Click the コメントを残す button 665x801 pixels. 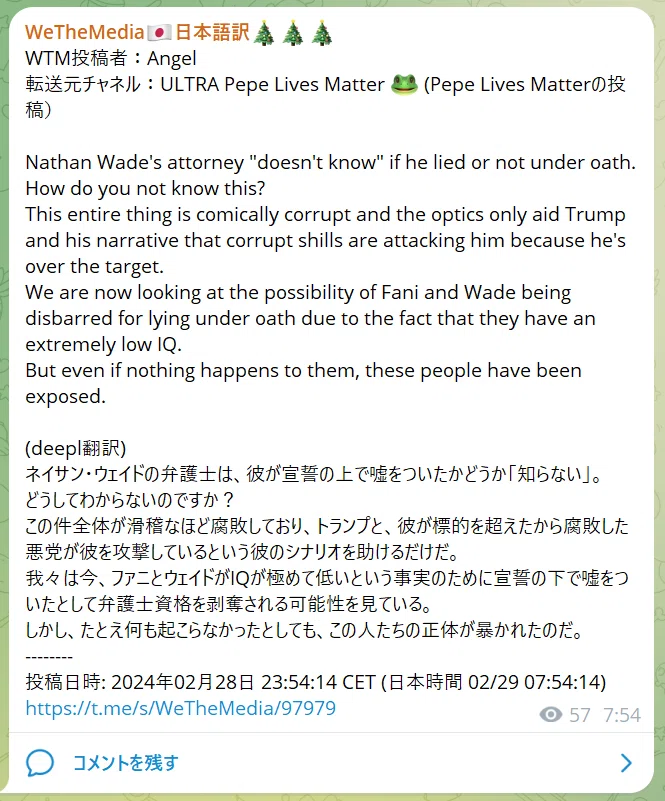click(126, 763)
